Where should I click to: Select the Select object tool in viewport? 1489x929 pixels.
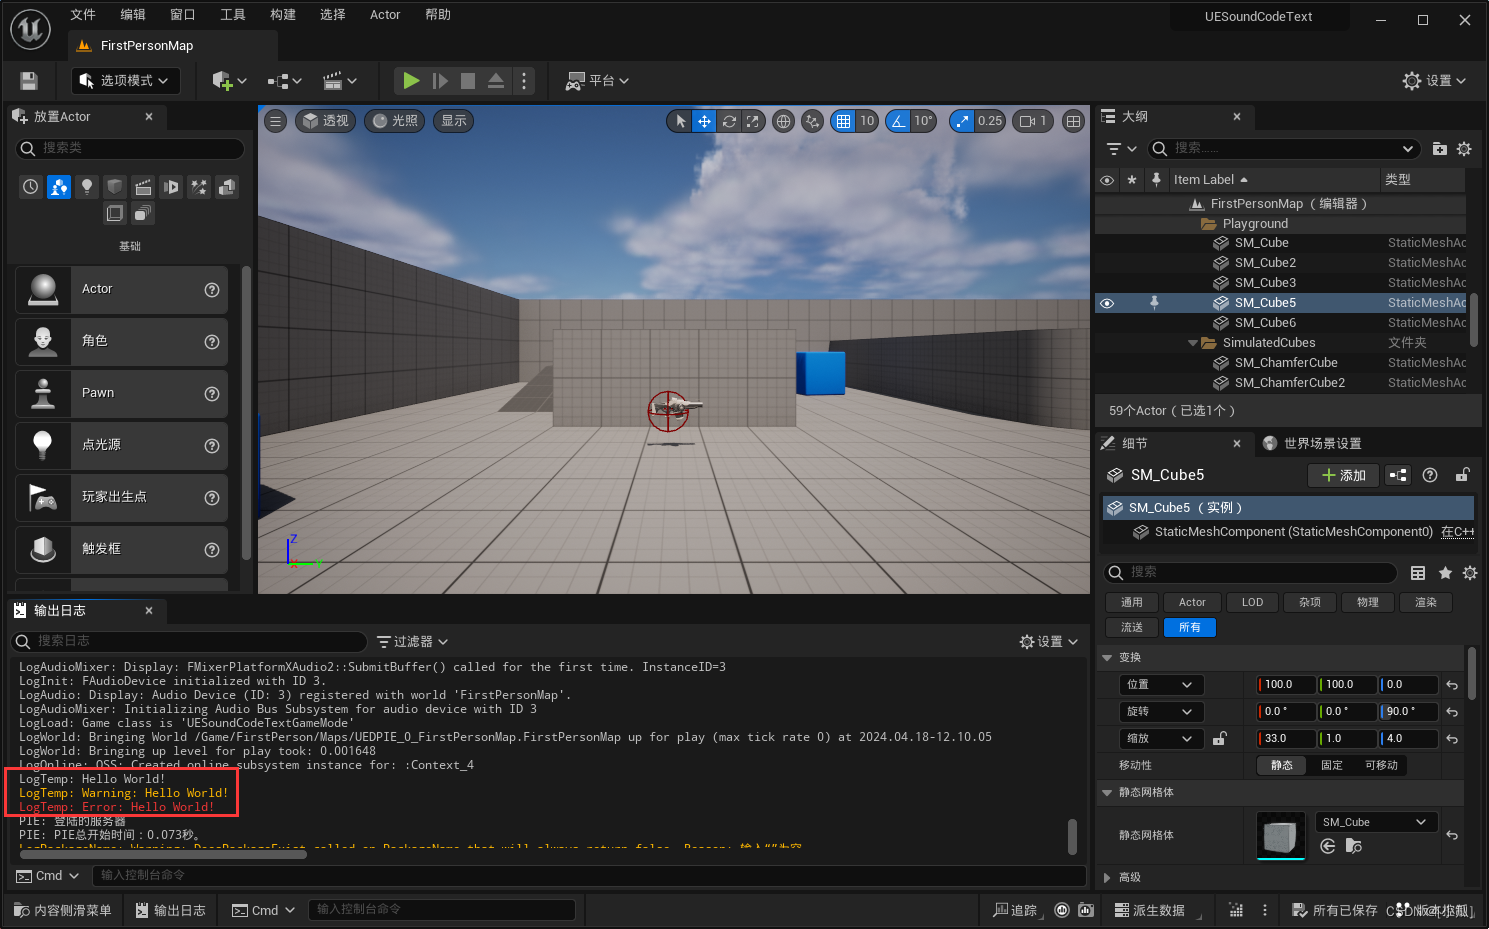[x=681, y=121]
